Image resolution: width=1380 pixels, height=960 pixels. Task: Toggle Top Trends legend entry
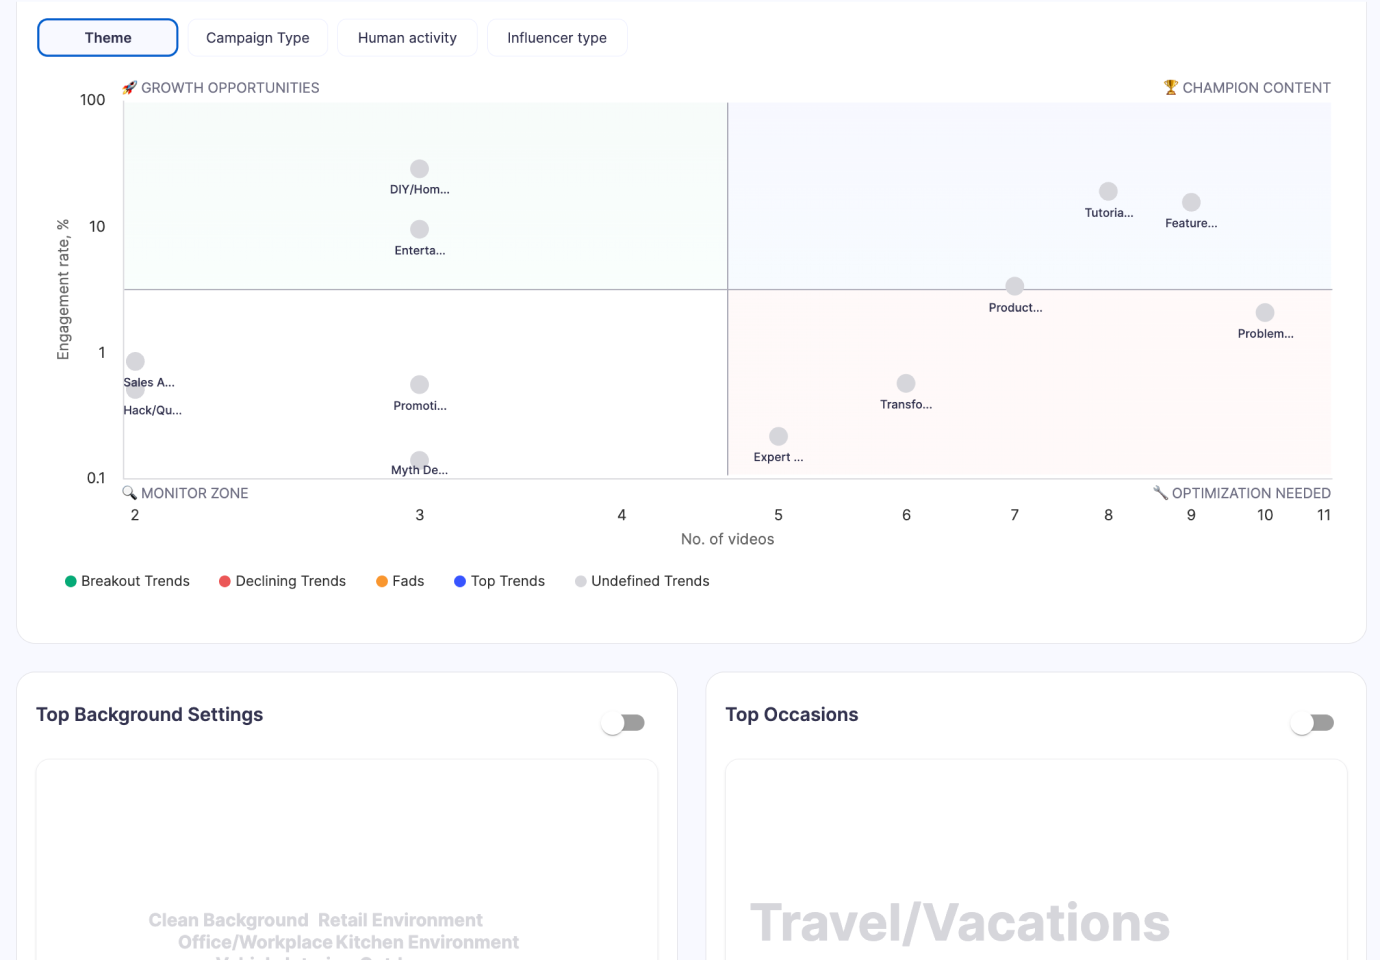[x=499, y=581]
